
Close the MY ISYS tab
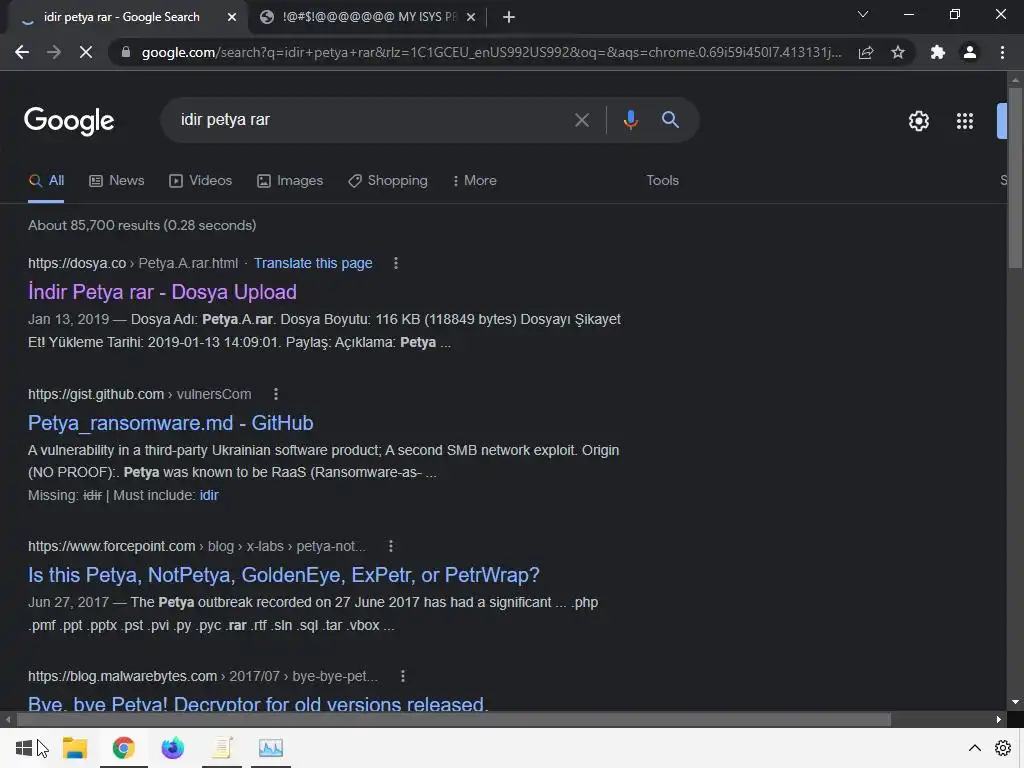click(x=471, y=18)
